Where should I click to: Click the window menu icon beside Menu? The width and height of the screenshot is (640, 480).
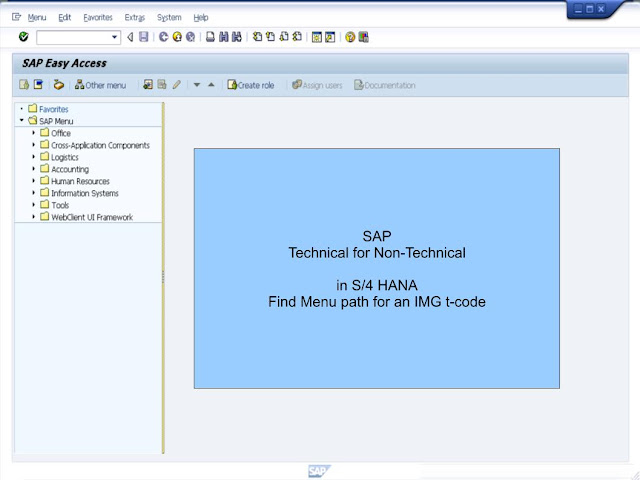[16, 17]
